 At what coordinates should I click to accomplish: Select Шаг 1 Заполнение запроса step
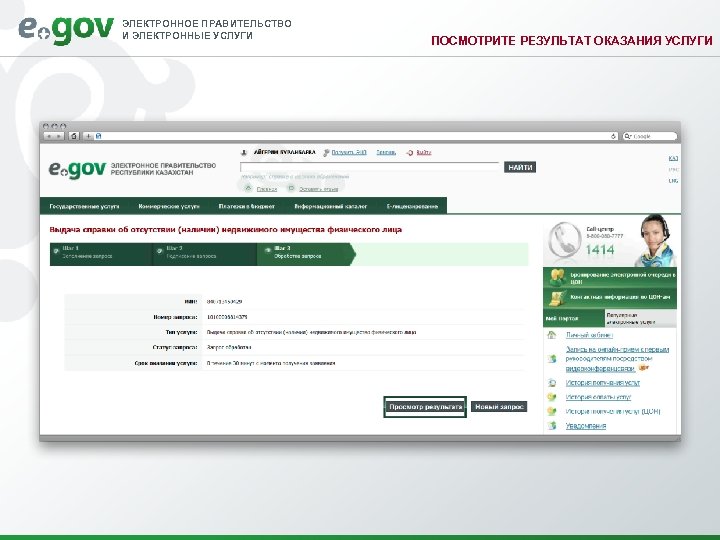coord(101,254)
